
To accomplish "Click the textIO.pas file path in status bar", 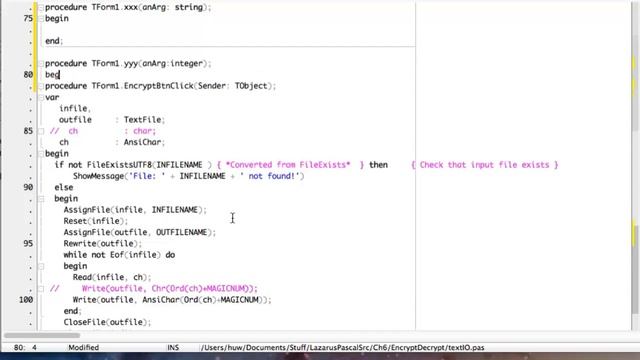I will point(342,348).
